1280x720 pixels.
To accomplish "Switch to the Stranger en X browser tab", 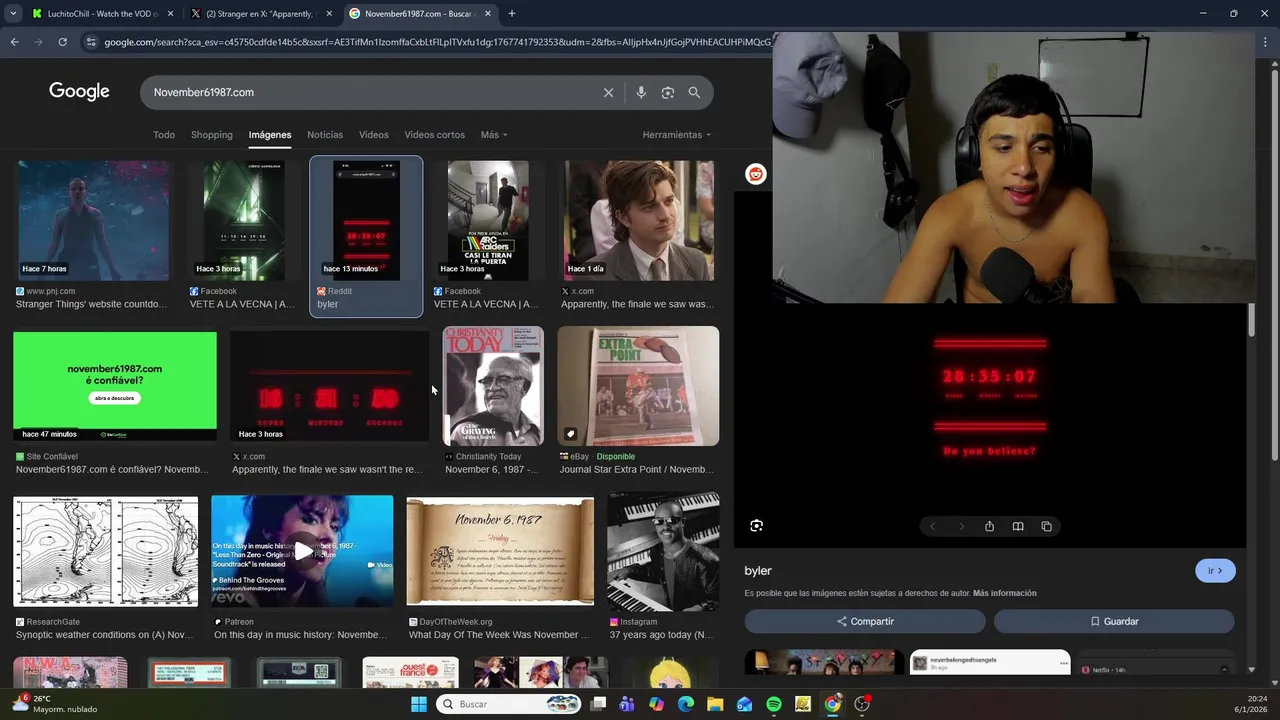I will [260, 14].
